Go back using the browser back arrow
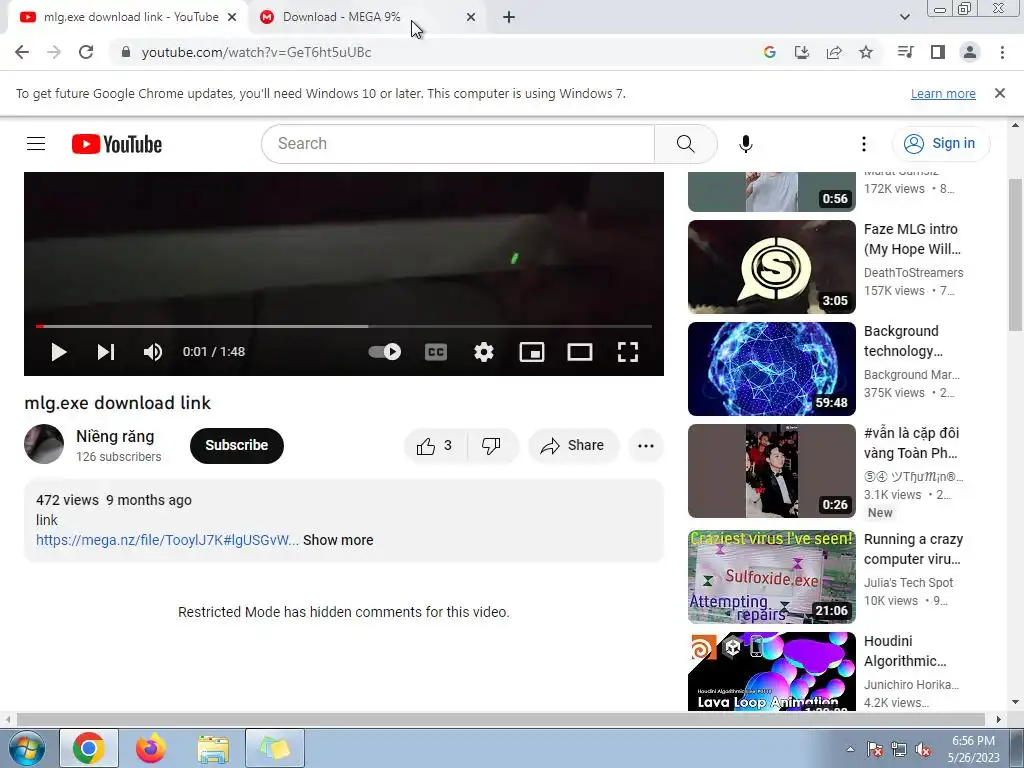Viewport: 1024px width, 768px height. point(22,52)
